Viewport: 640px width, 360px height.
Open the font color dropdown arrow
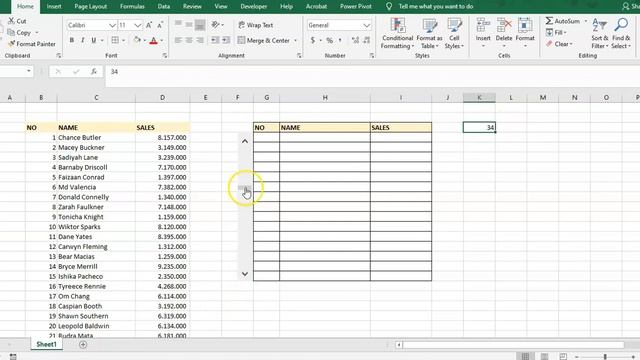coord(162,40)
